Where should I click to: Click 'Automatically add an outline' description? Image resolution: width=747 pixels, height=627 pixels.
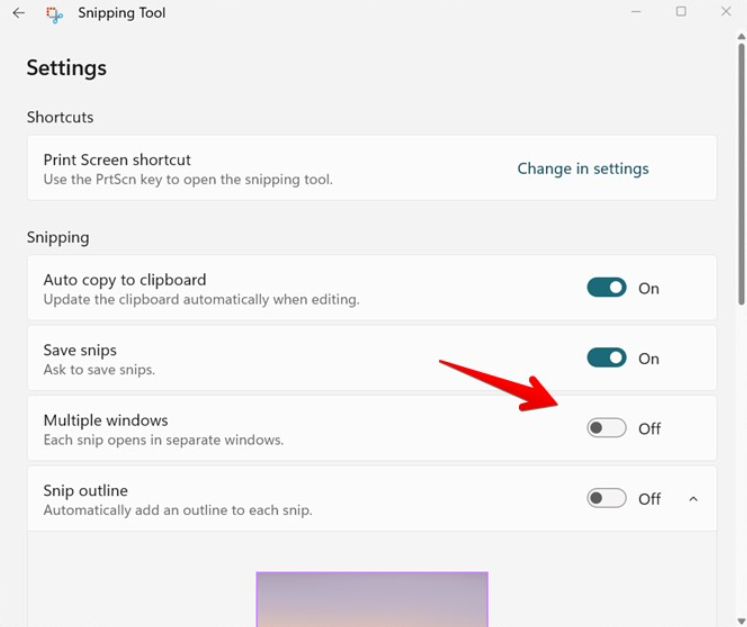click(x=178, y=510)
